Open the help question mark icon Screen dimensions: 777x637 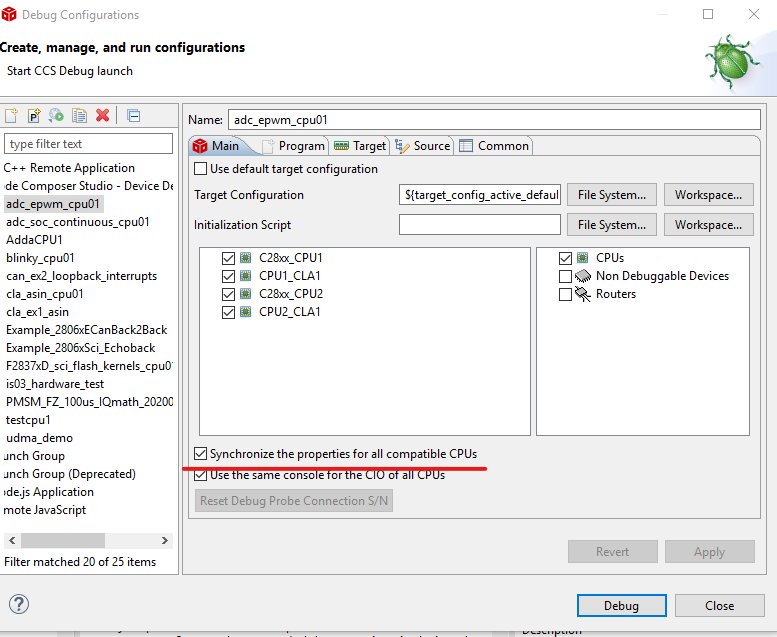[x=19, y=604]
